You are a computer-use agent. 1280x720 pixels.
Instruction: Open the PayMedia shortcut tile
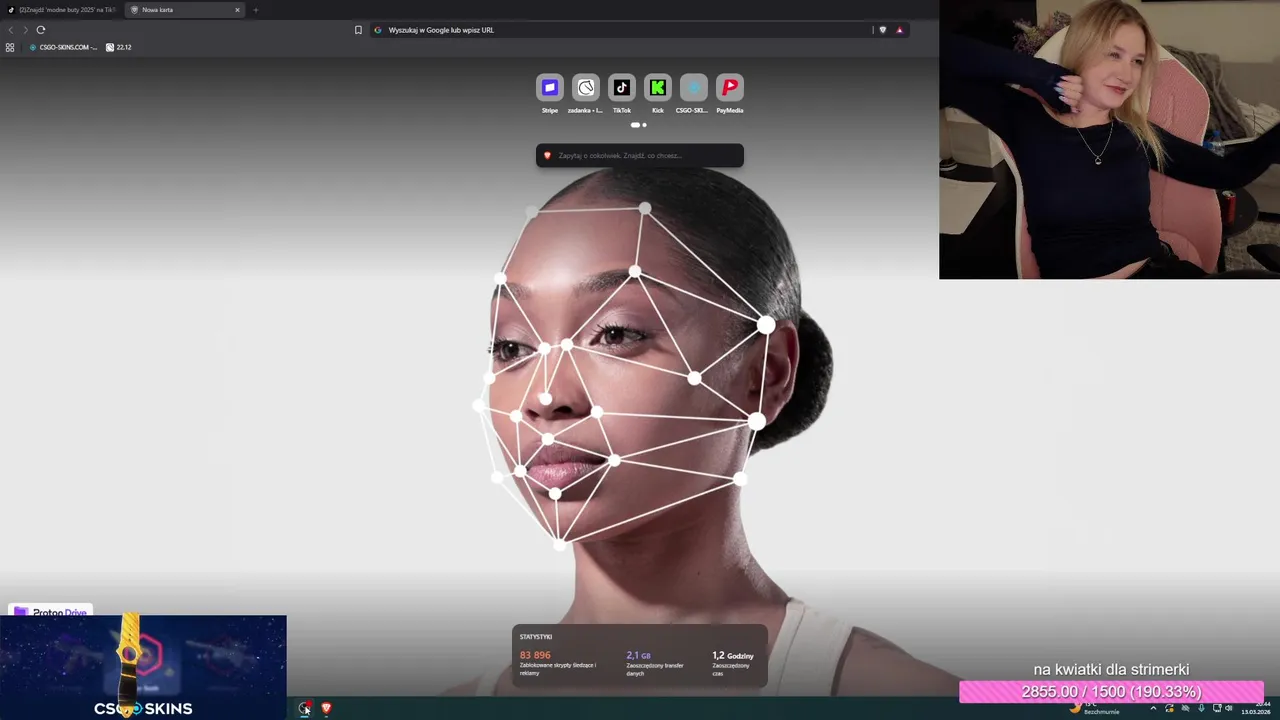click(730, 88)
